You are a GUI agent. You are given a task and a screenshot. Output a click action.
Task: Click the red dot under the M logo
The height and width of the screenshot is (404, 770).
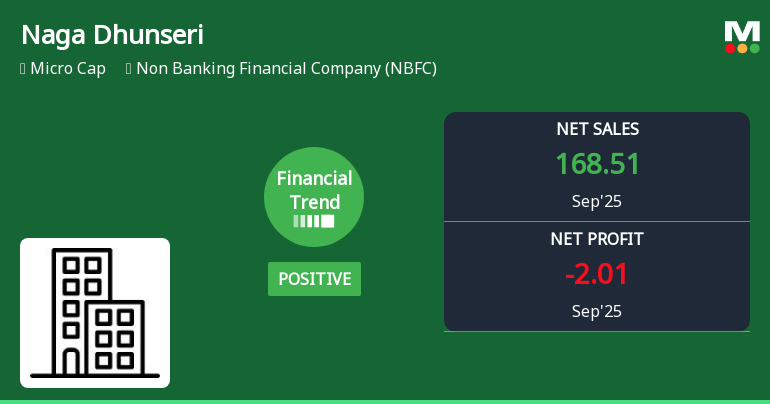pos(731,48)
